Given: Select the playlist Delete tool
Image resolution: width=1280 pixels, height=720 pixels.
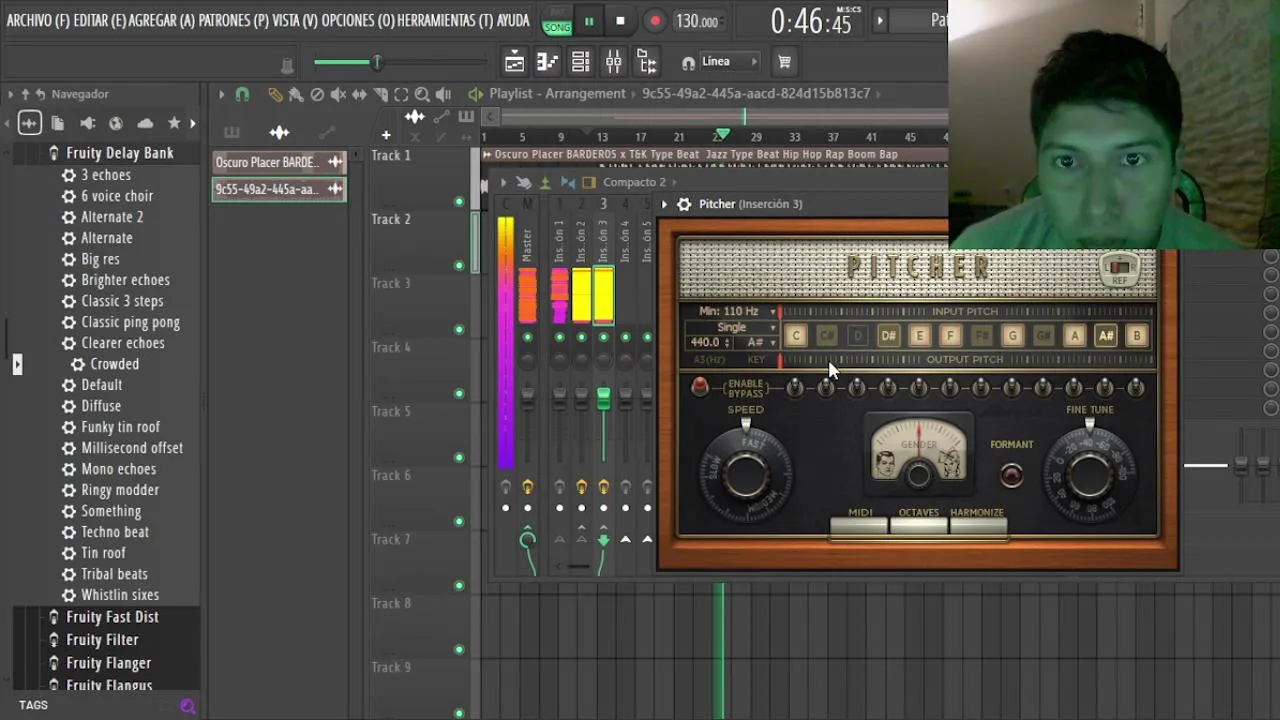Looking at the screenshot, I should point(317,94).
